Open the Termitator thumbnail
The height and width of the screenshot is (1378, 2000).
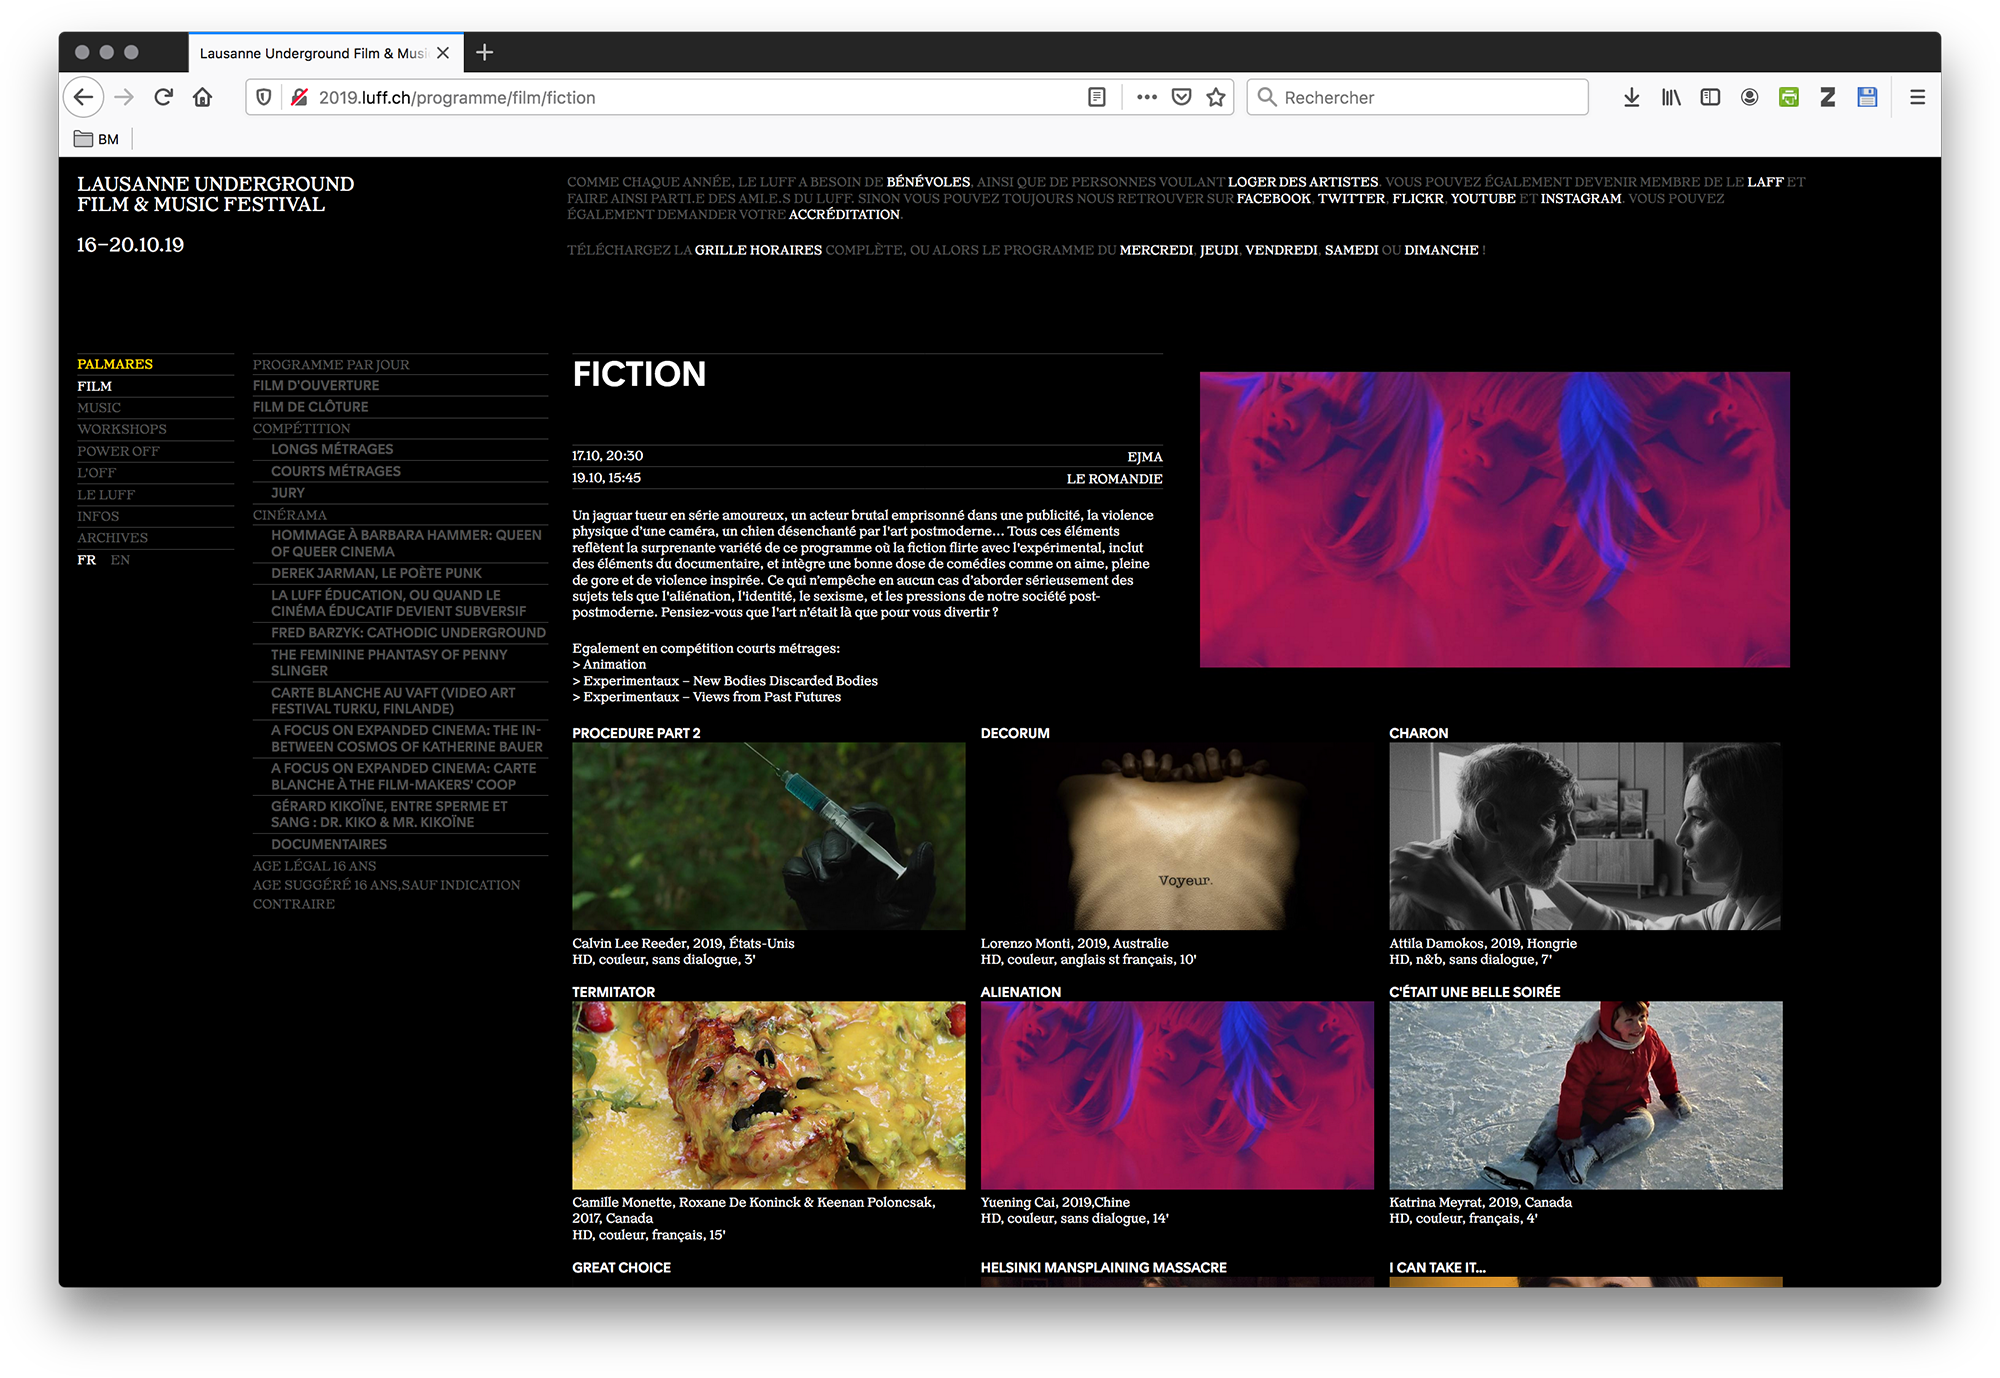(x=768, y=1095)
